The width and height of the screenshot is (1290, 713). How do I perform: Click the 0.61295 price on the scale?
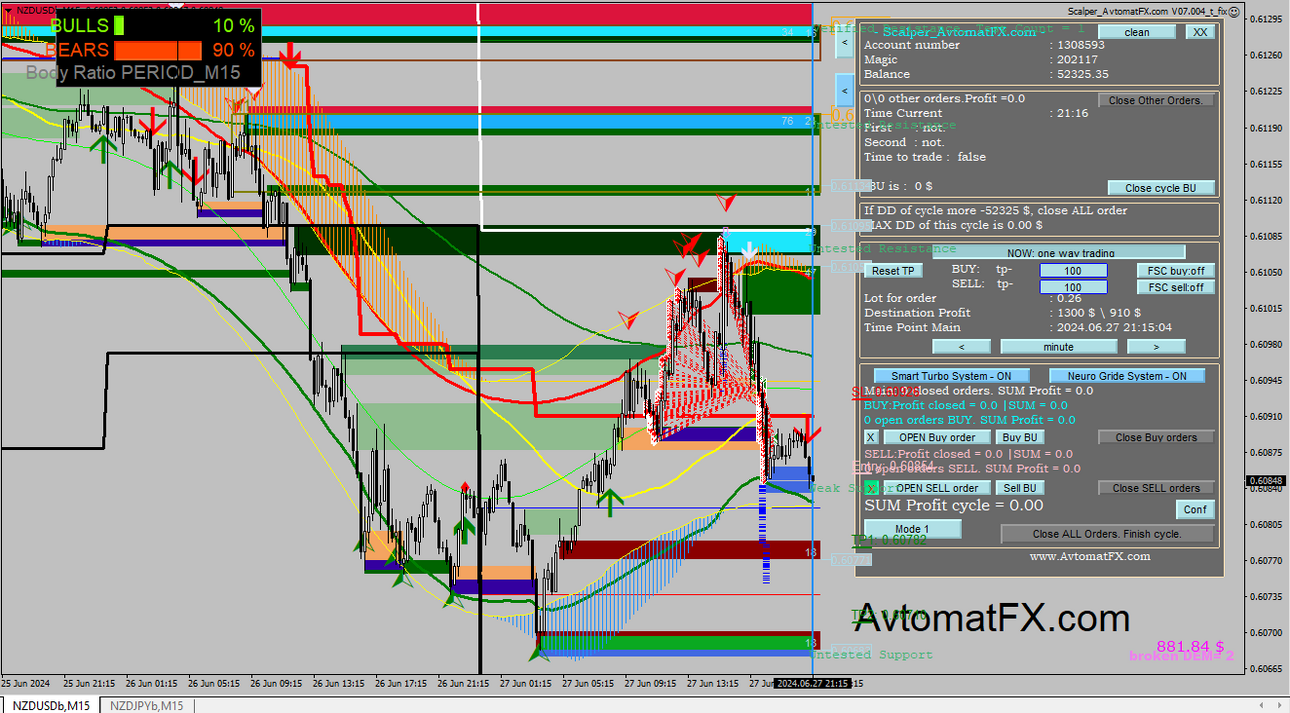(1266, 19)
